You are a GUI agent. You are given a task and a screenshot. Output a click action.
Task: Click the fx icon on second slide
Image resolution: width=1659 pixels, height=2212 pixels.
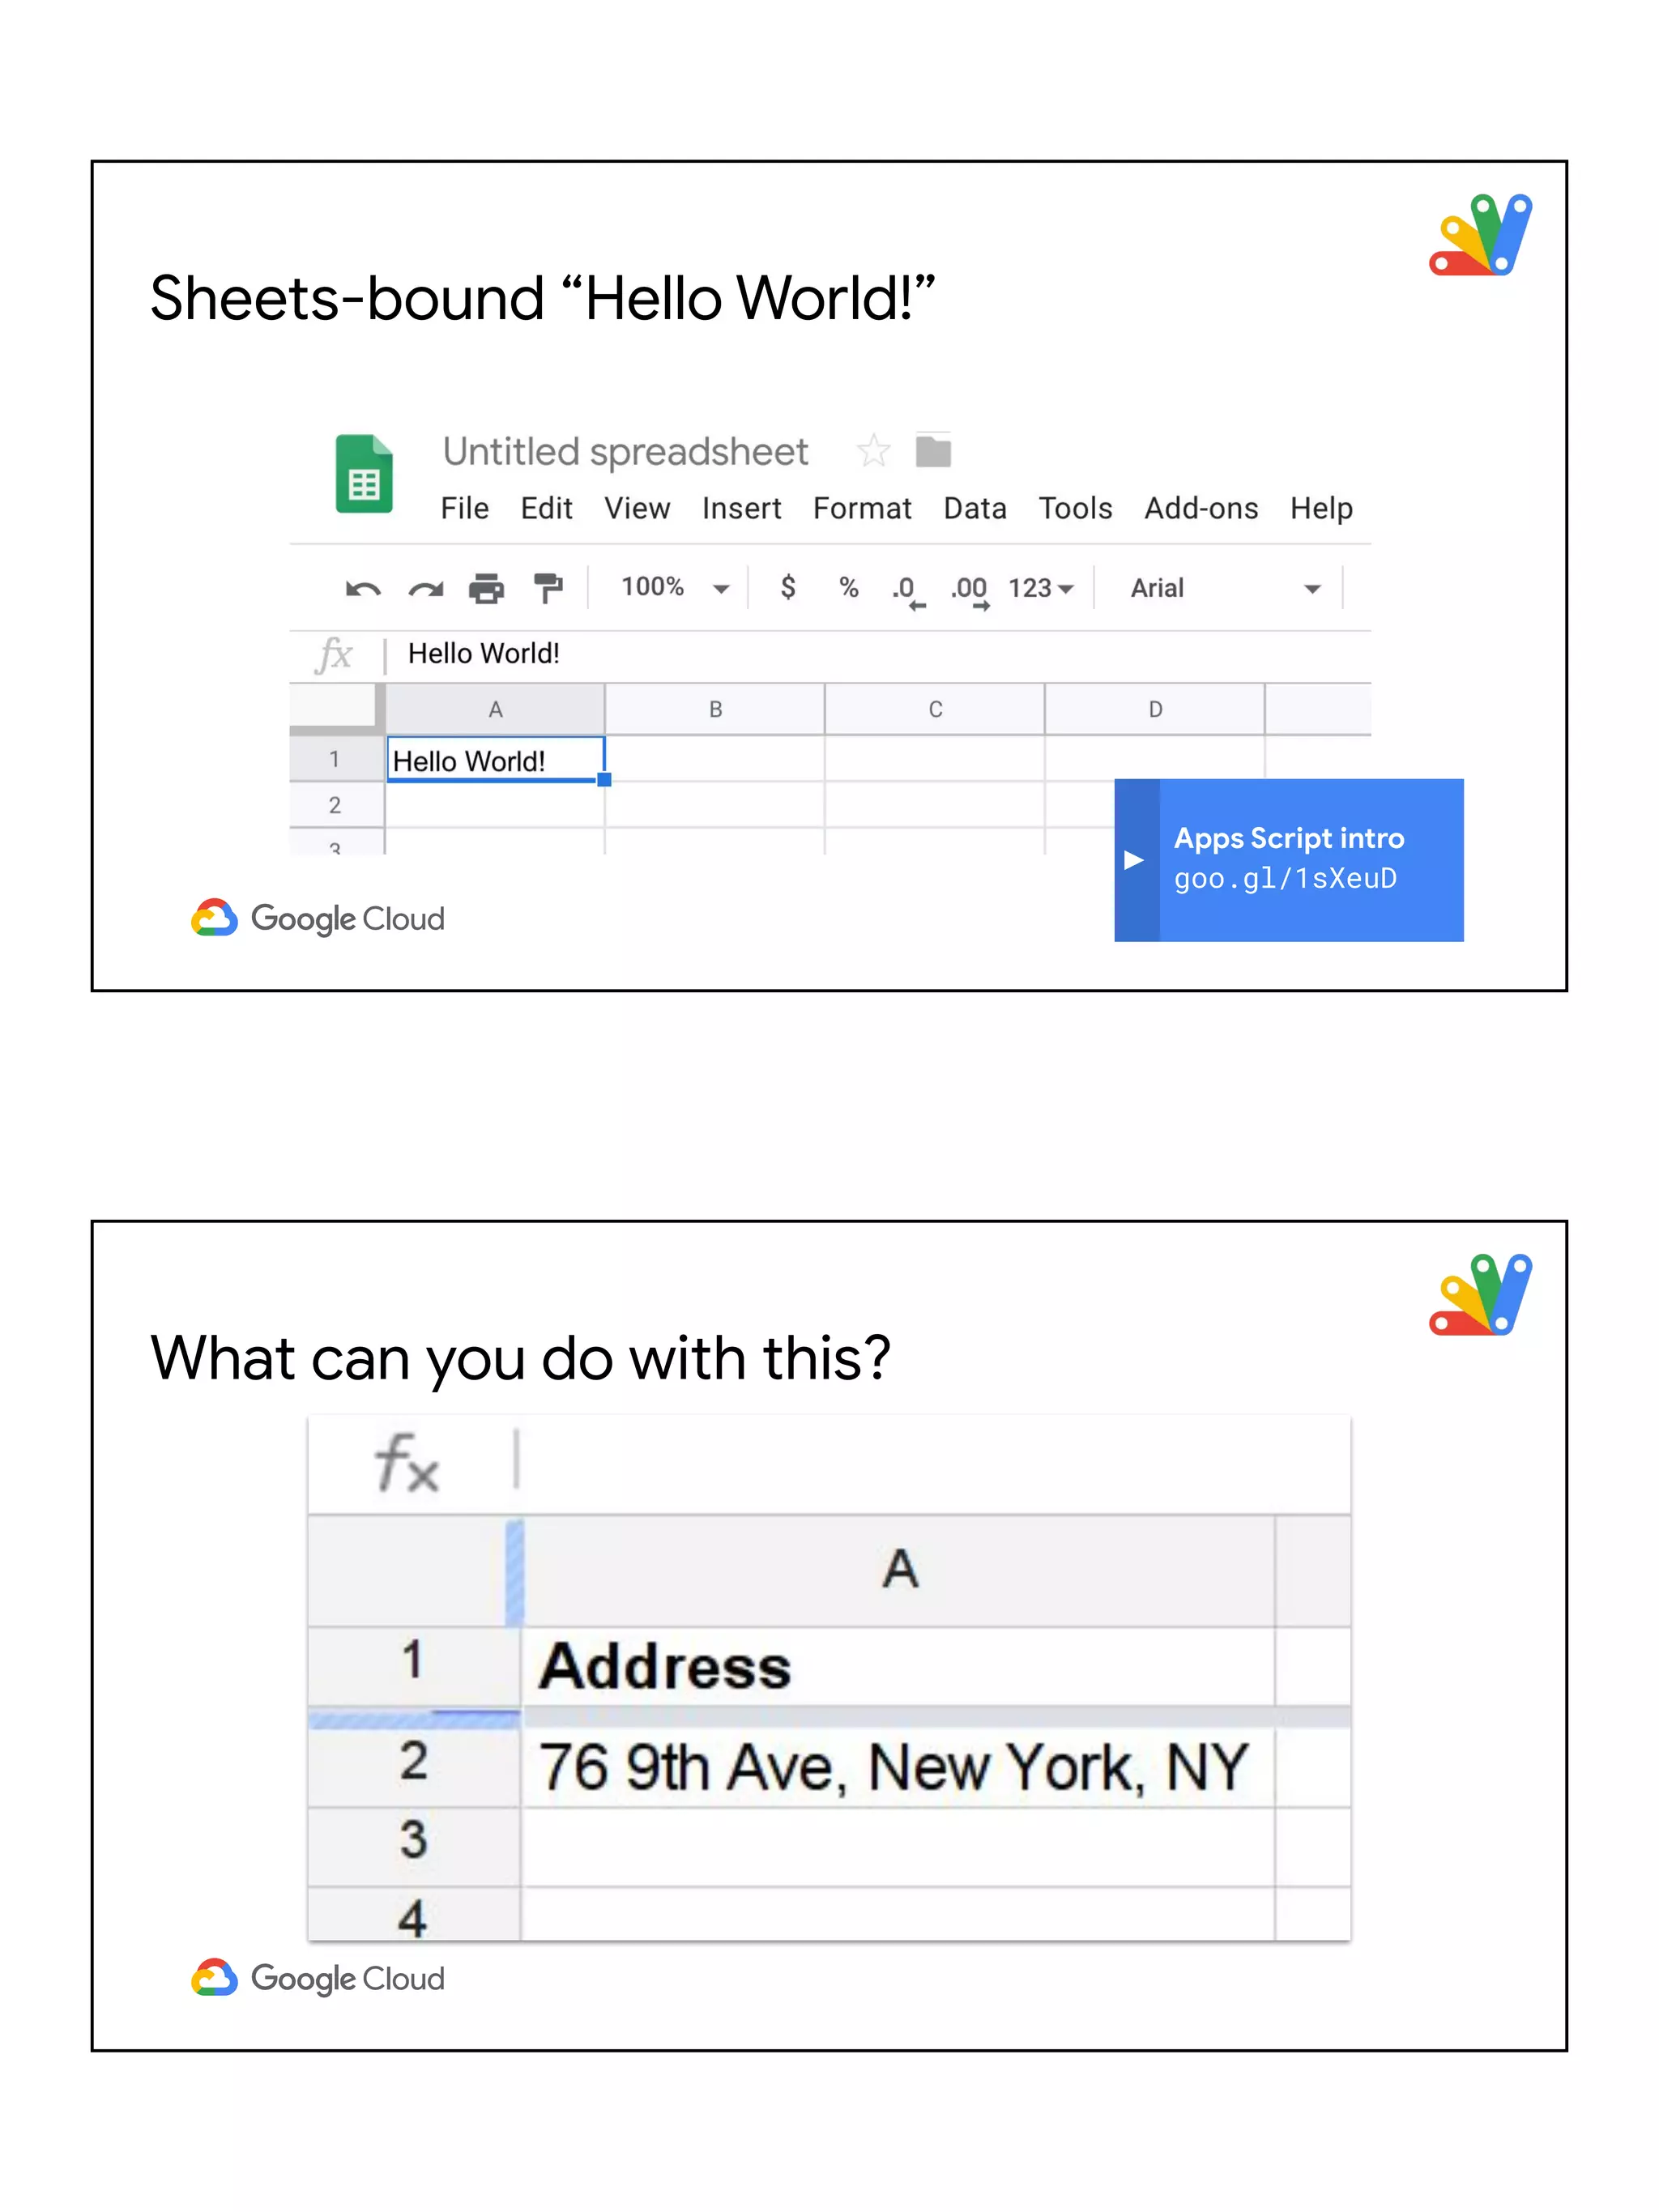coord(407,1463)
